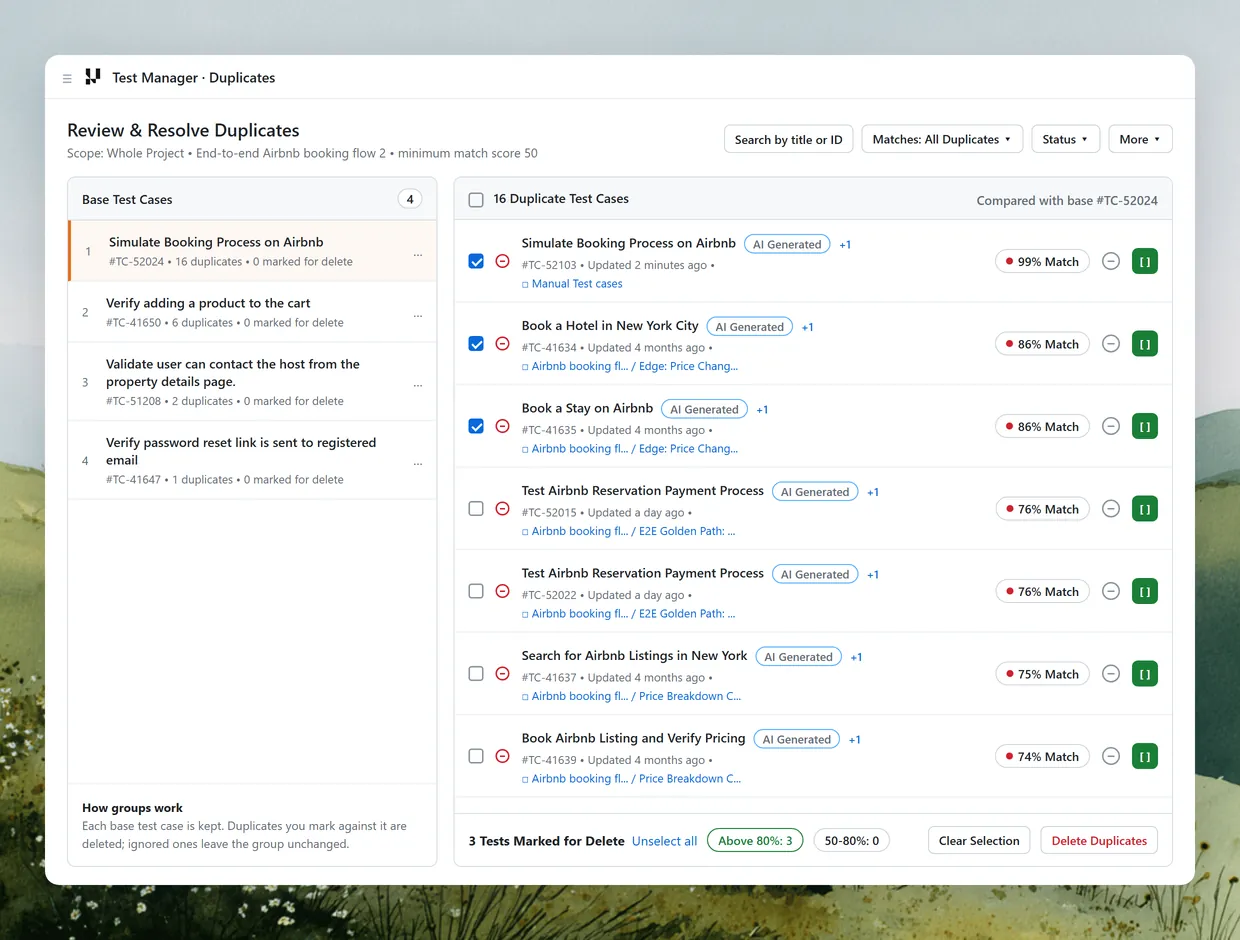Click red minus icon for Search for Airbnb Listings
The height and width of the screenshot is (940, 1240).
pos(502,673)
